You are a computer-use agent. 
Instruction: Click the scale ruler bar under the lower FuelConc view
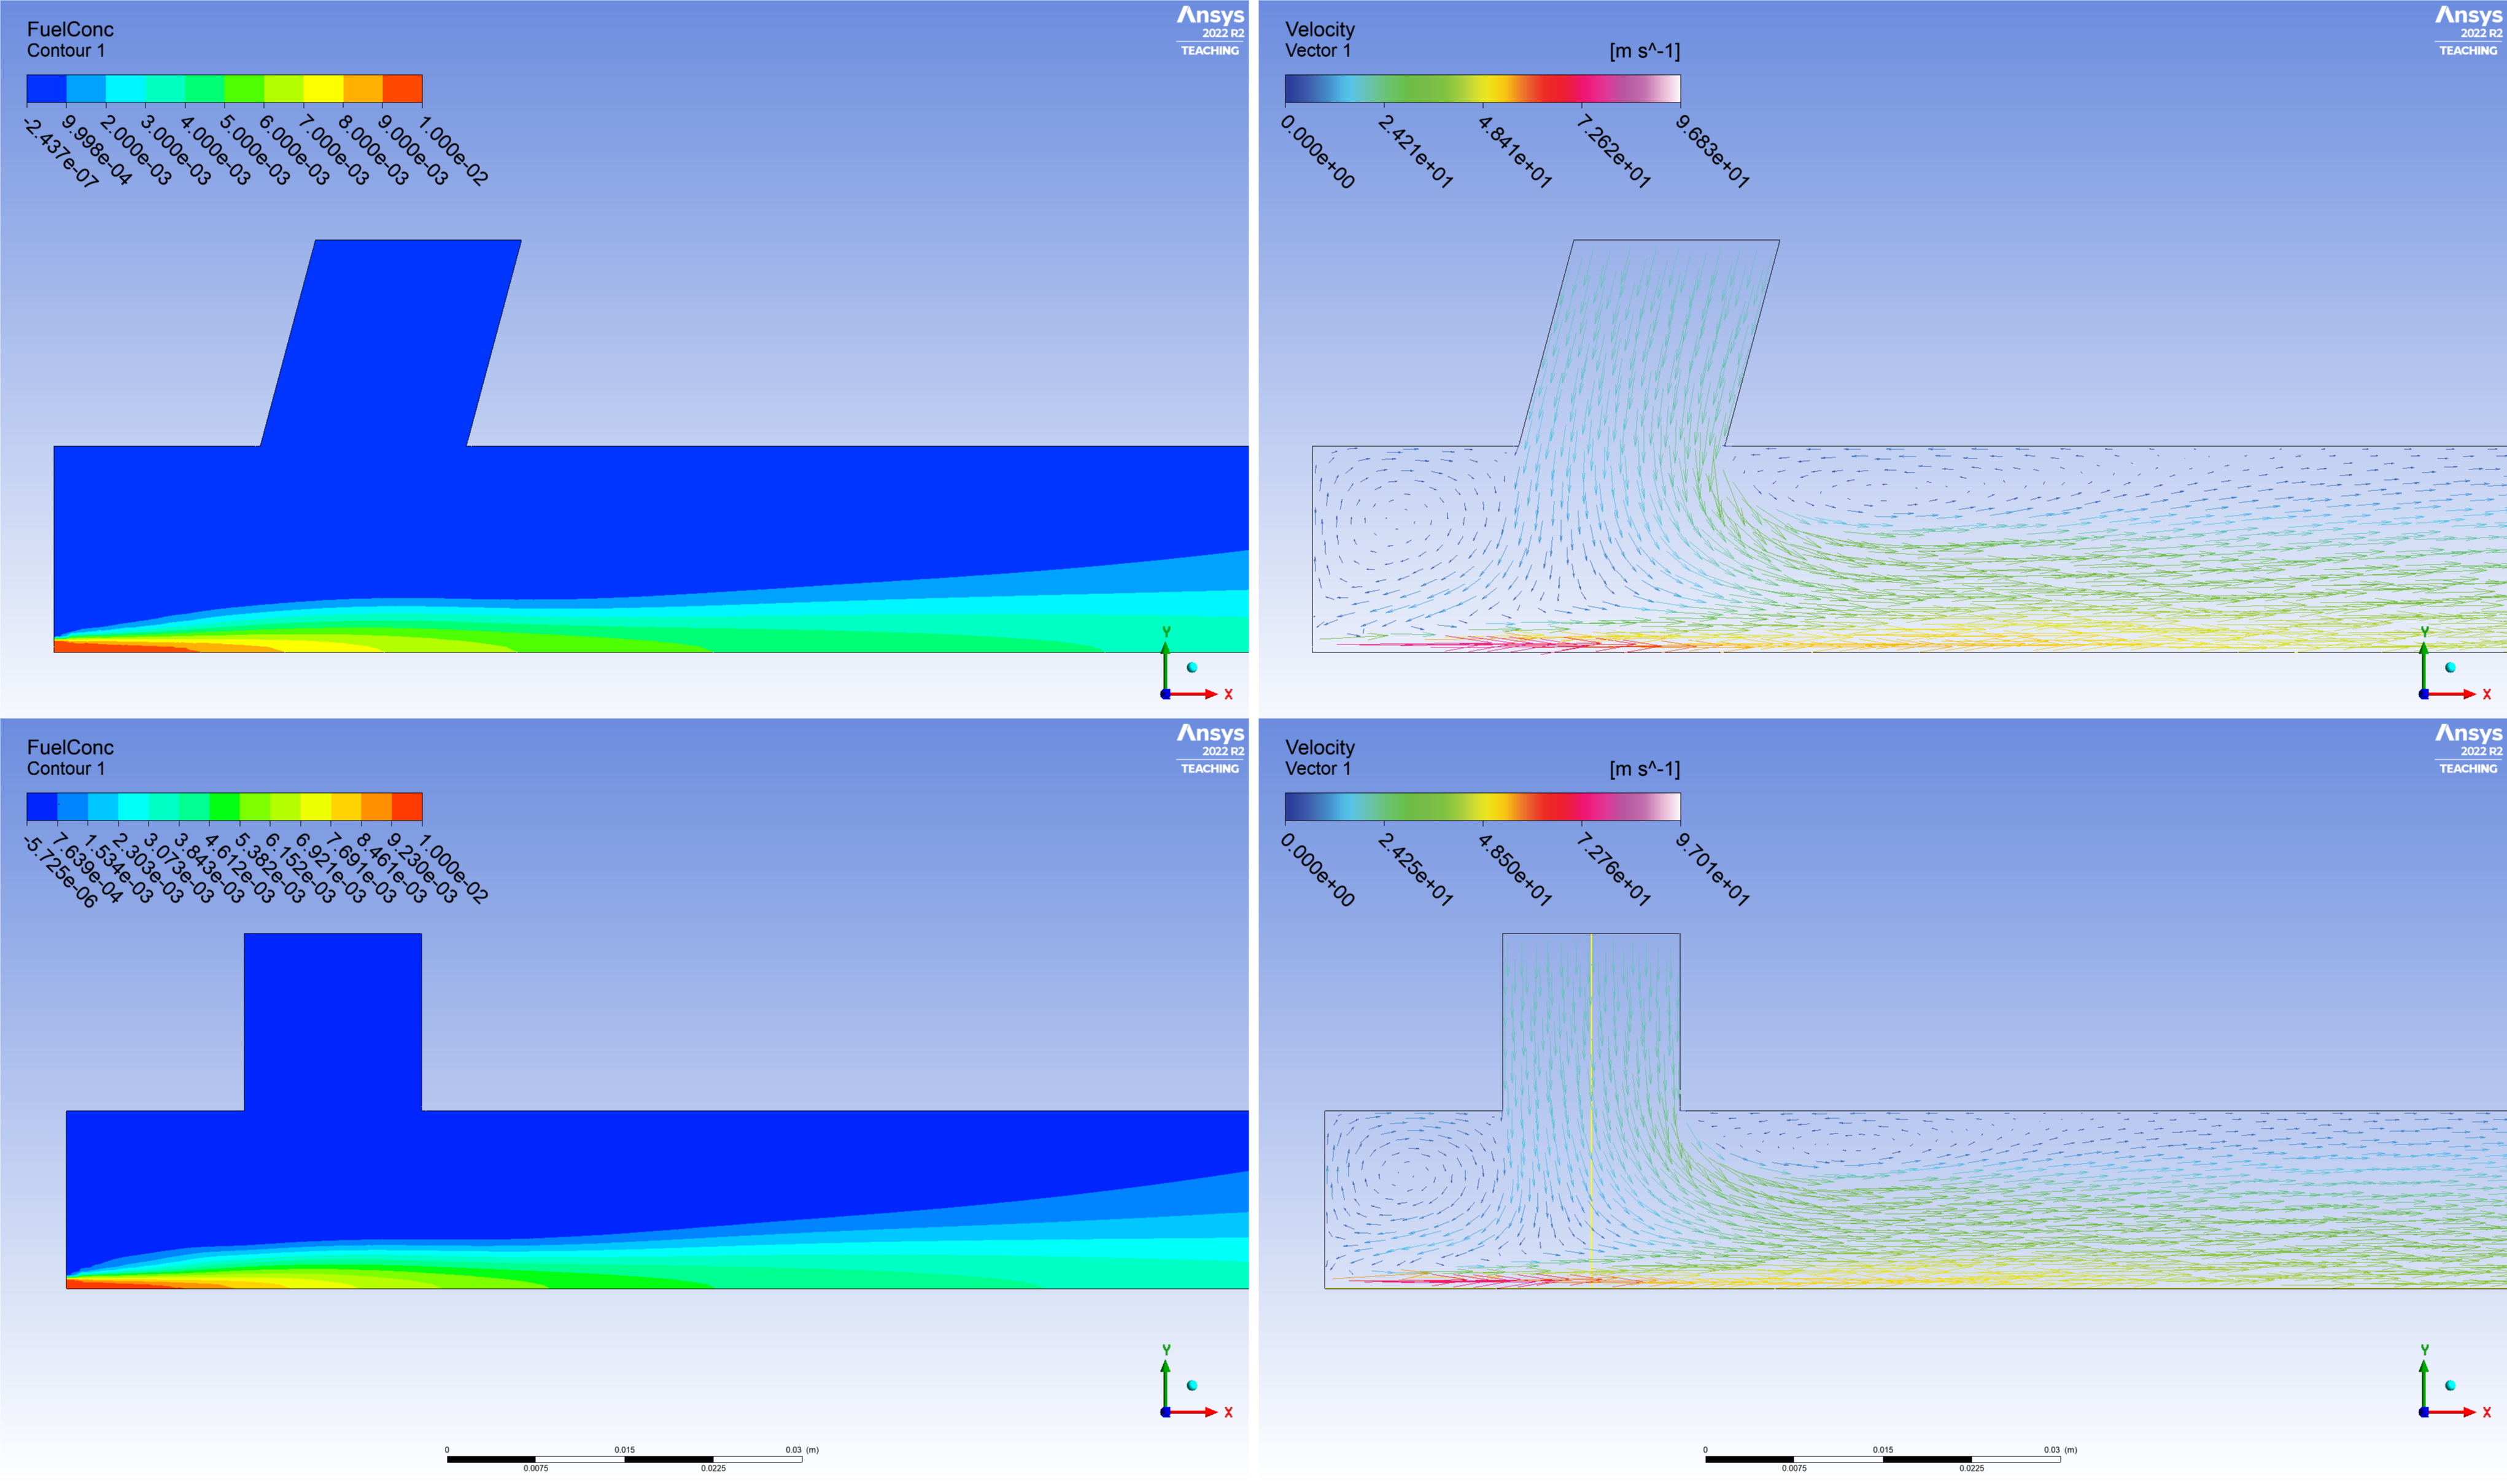(x=624, y=1459)
